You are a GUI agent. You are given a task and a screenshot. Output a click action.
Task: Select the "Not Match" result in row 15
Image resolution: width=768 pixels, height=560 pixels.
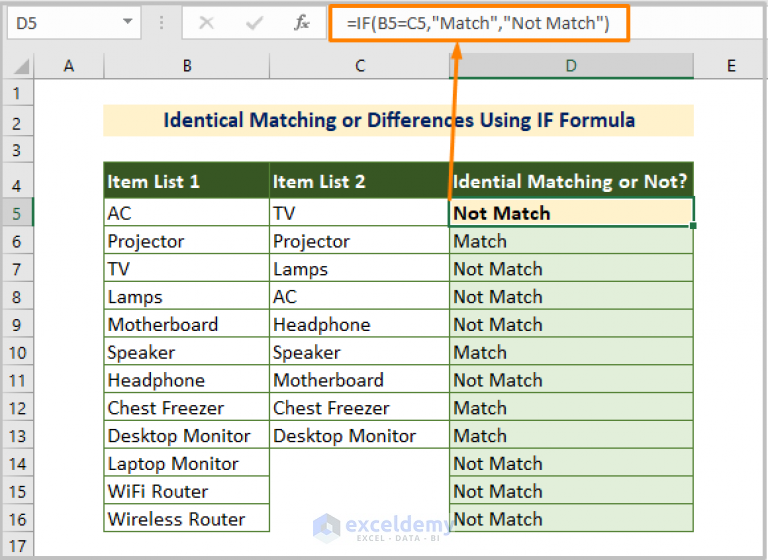pos(571,491)
